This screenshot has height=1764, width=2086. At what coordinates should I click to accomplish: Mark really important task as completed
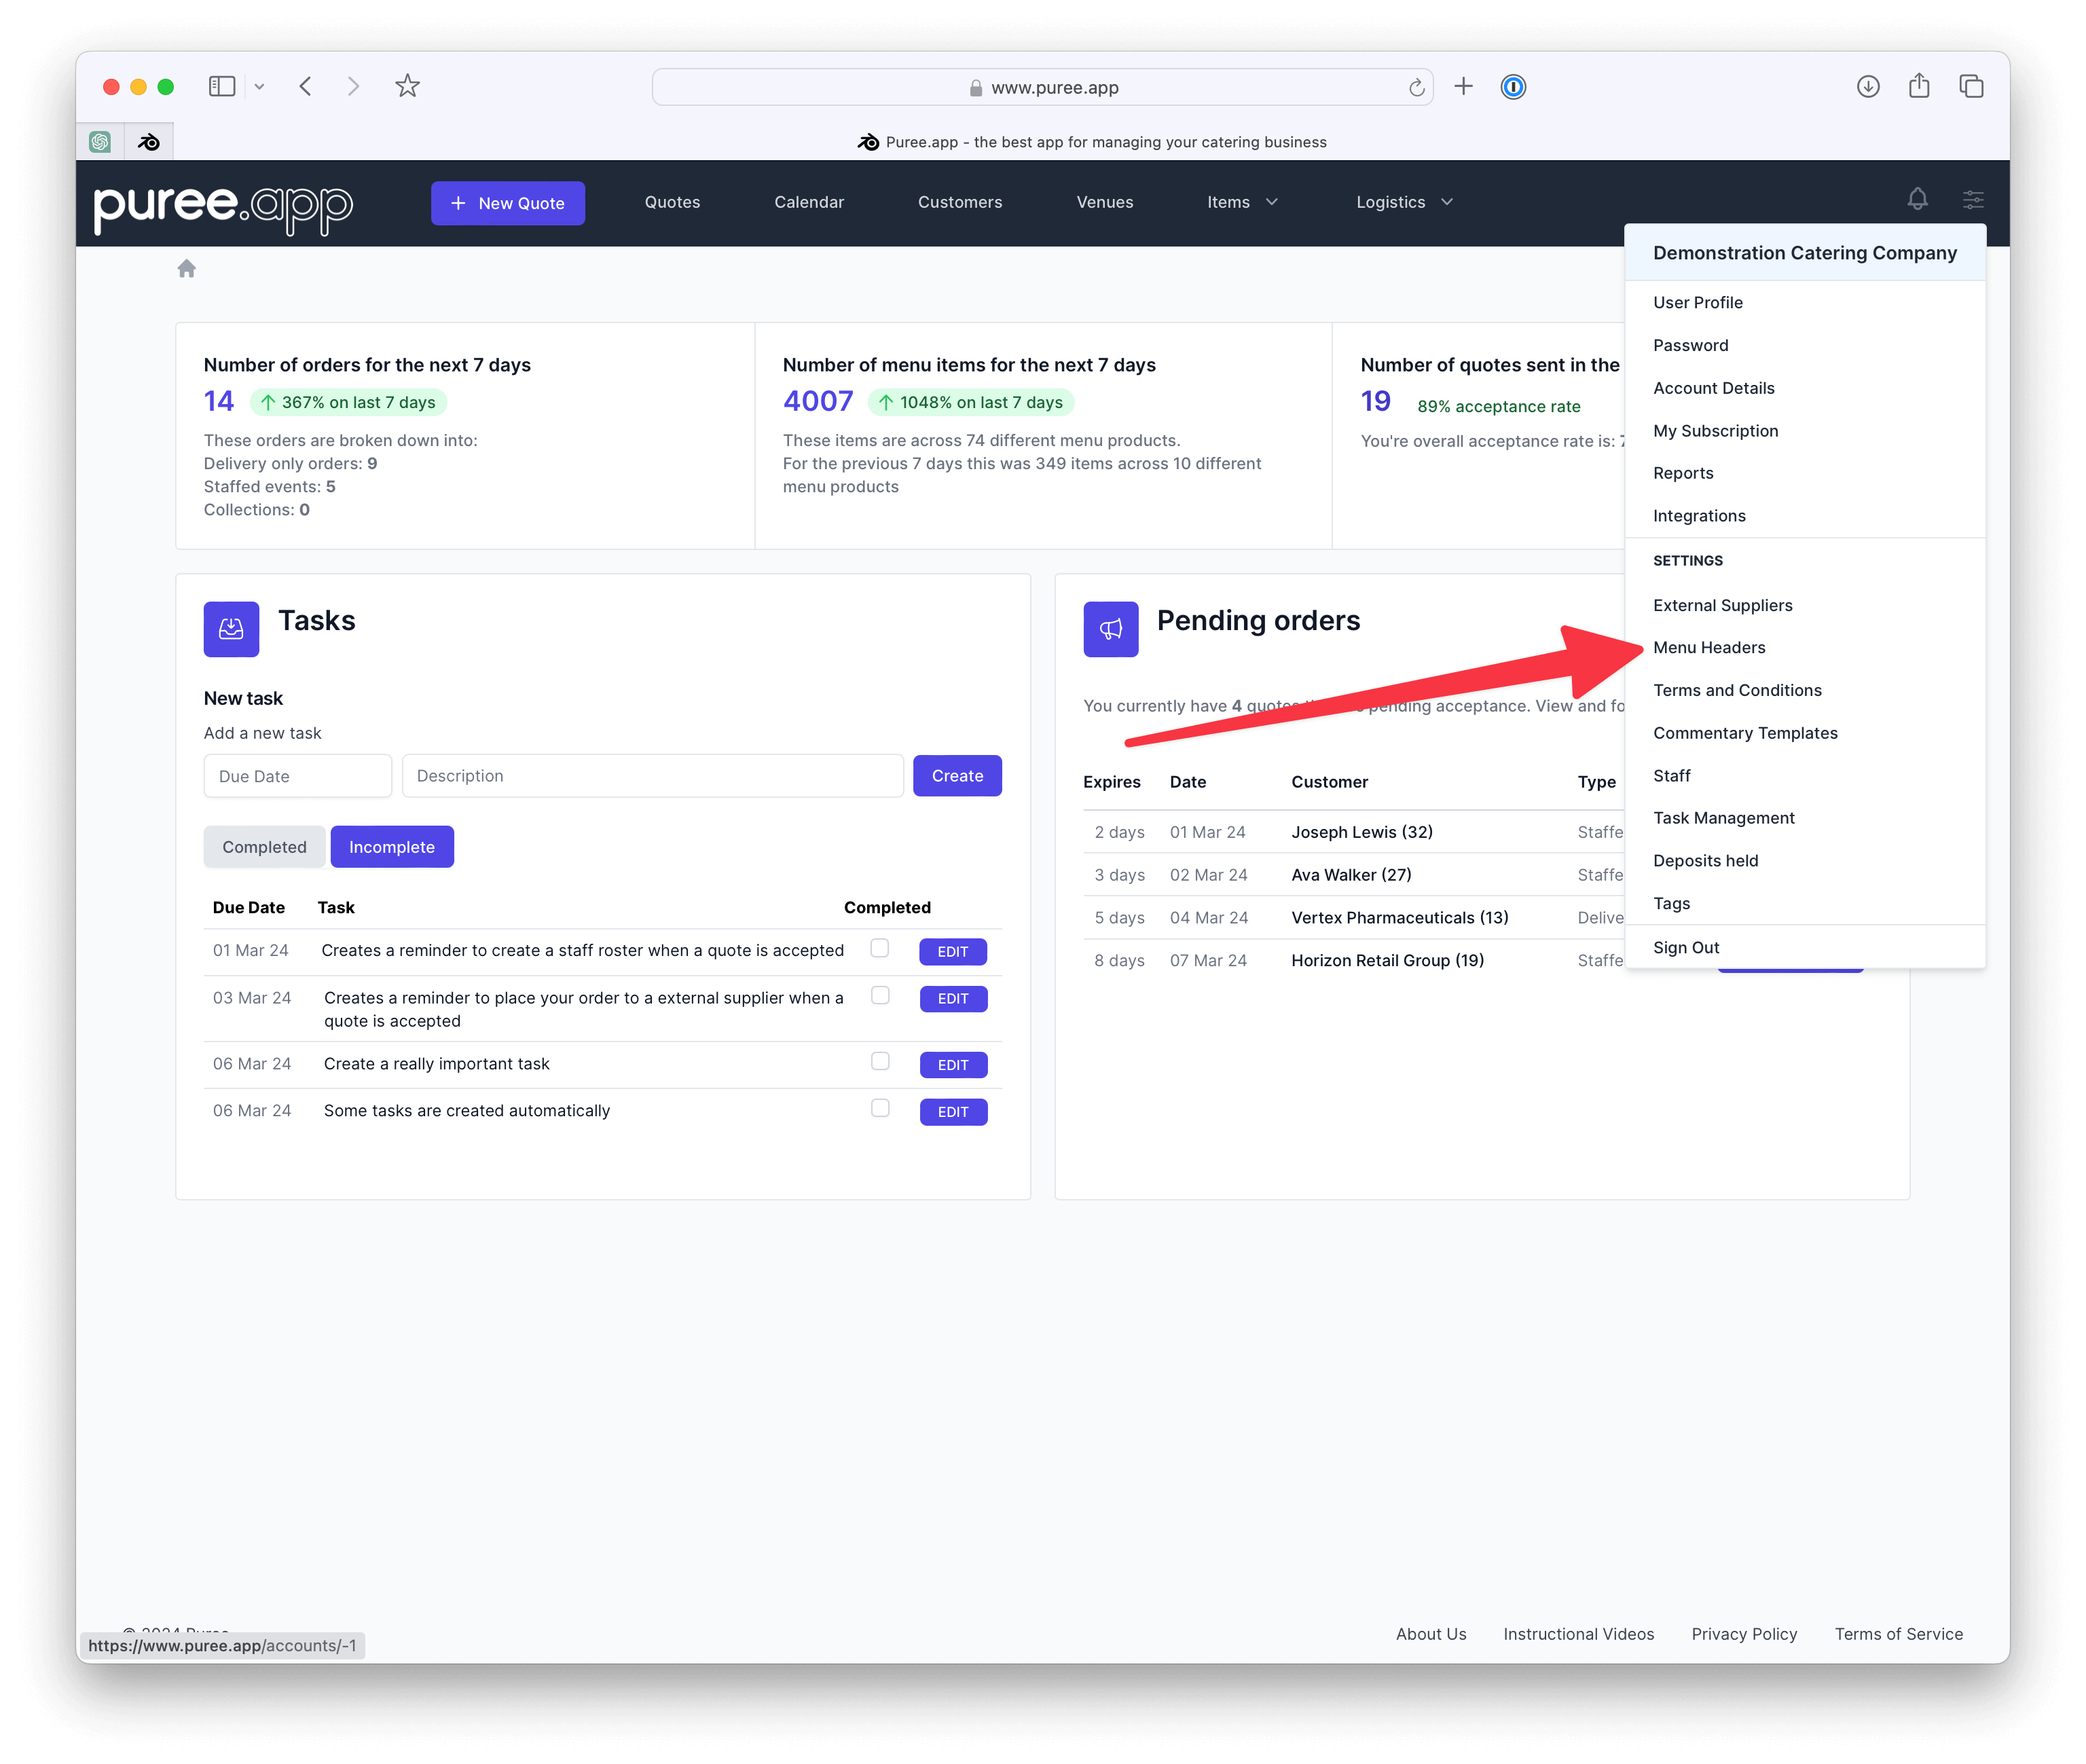pyautogui.click(x=880, y=1061)
